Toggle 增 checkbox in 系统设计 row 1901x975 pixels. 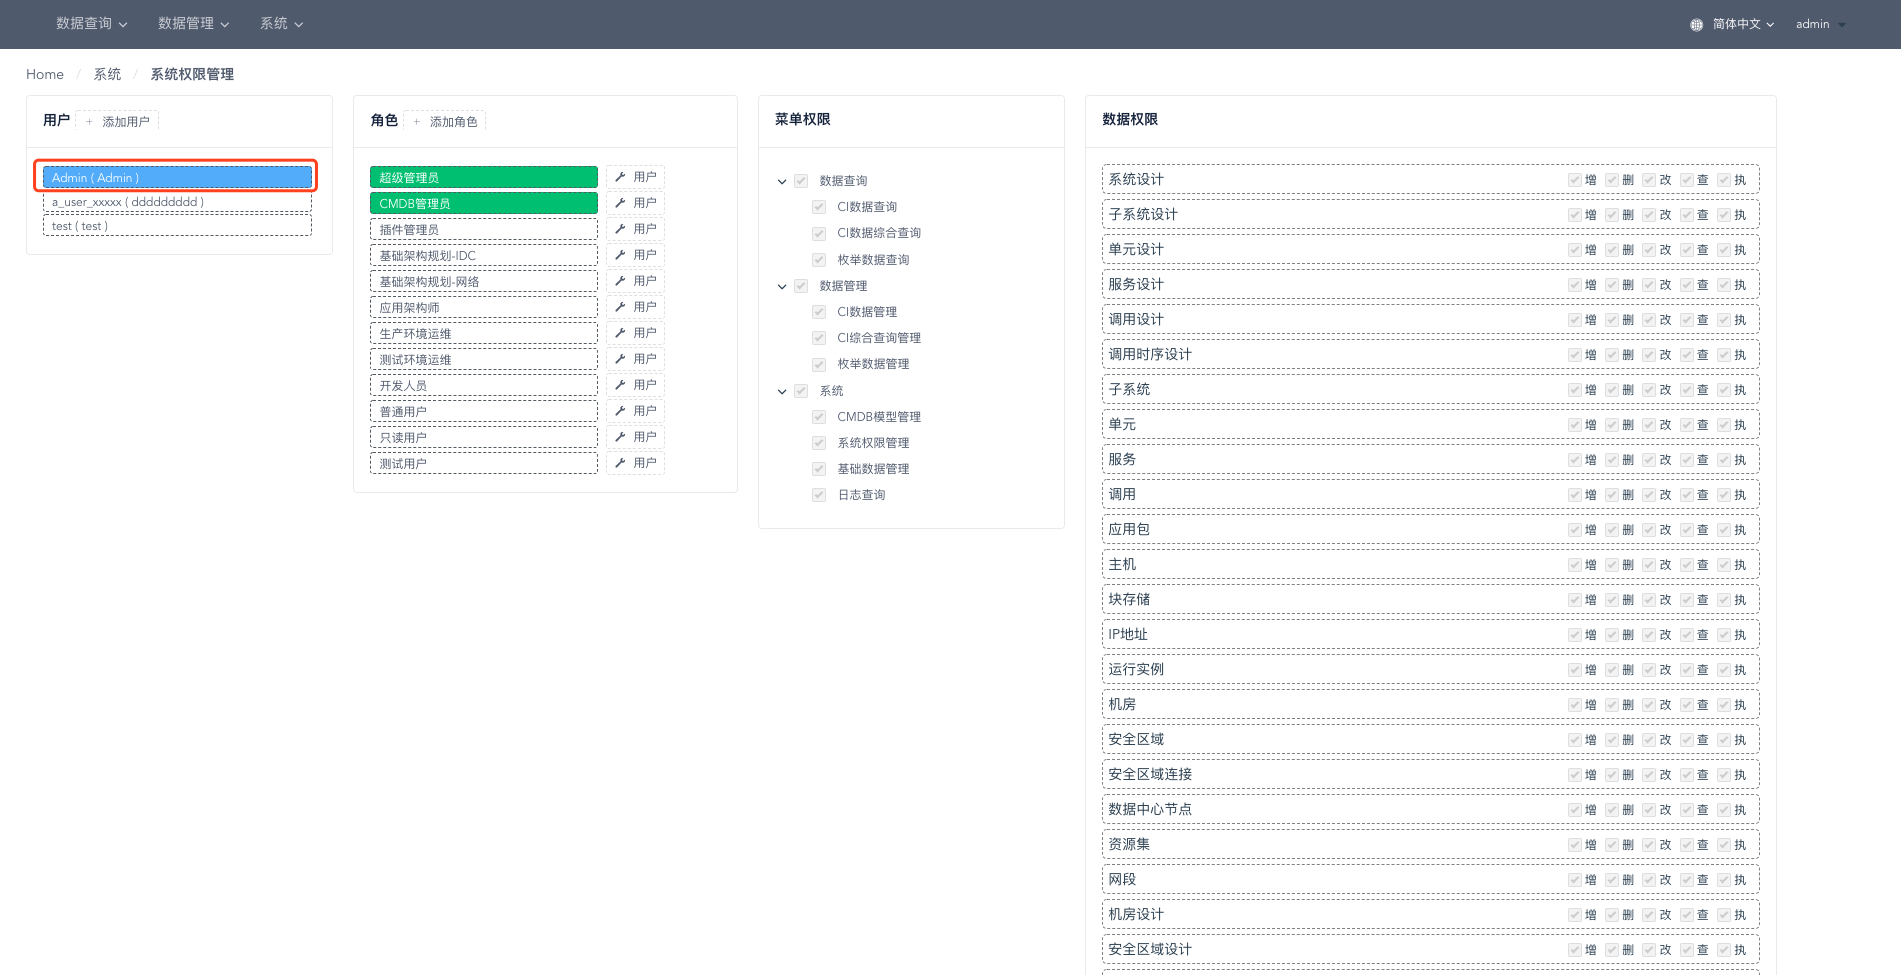tap(1575, 180)
